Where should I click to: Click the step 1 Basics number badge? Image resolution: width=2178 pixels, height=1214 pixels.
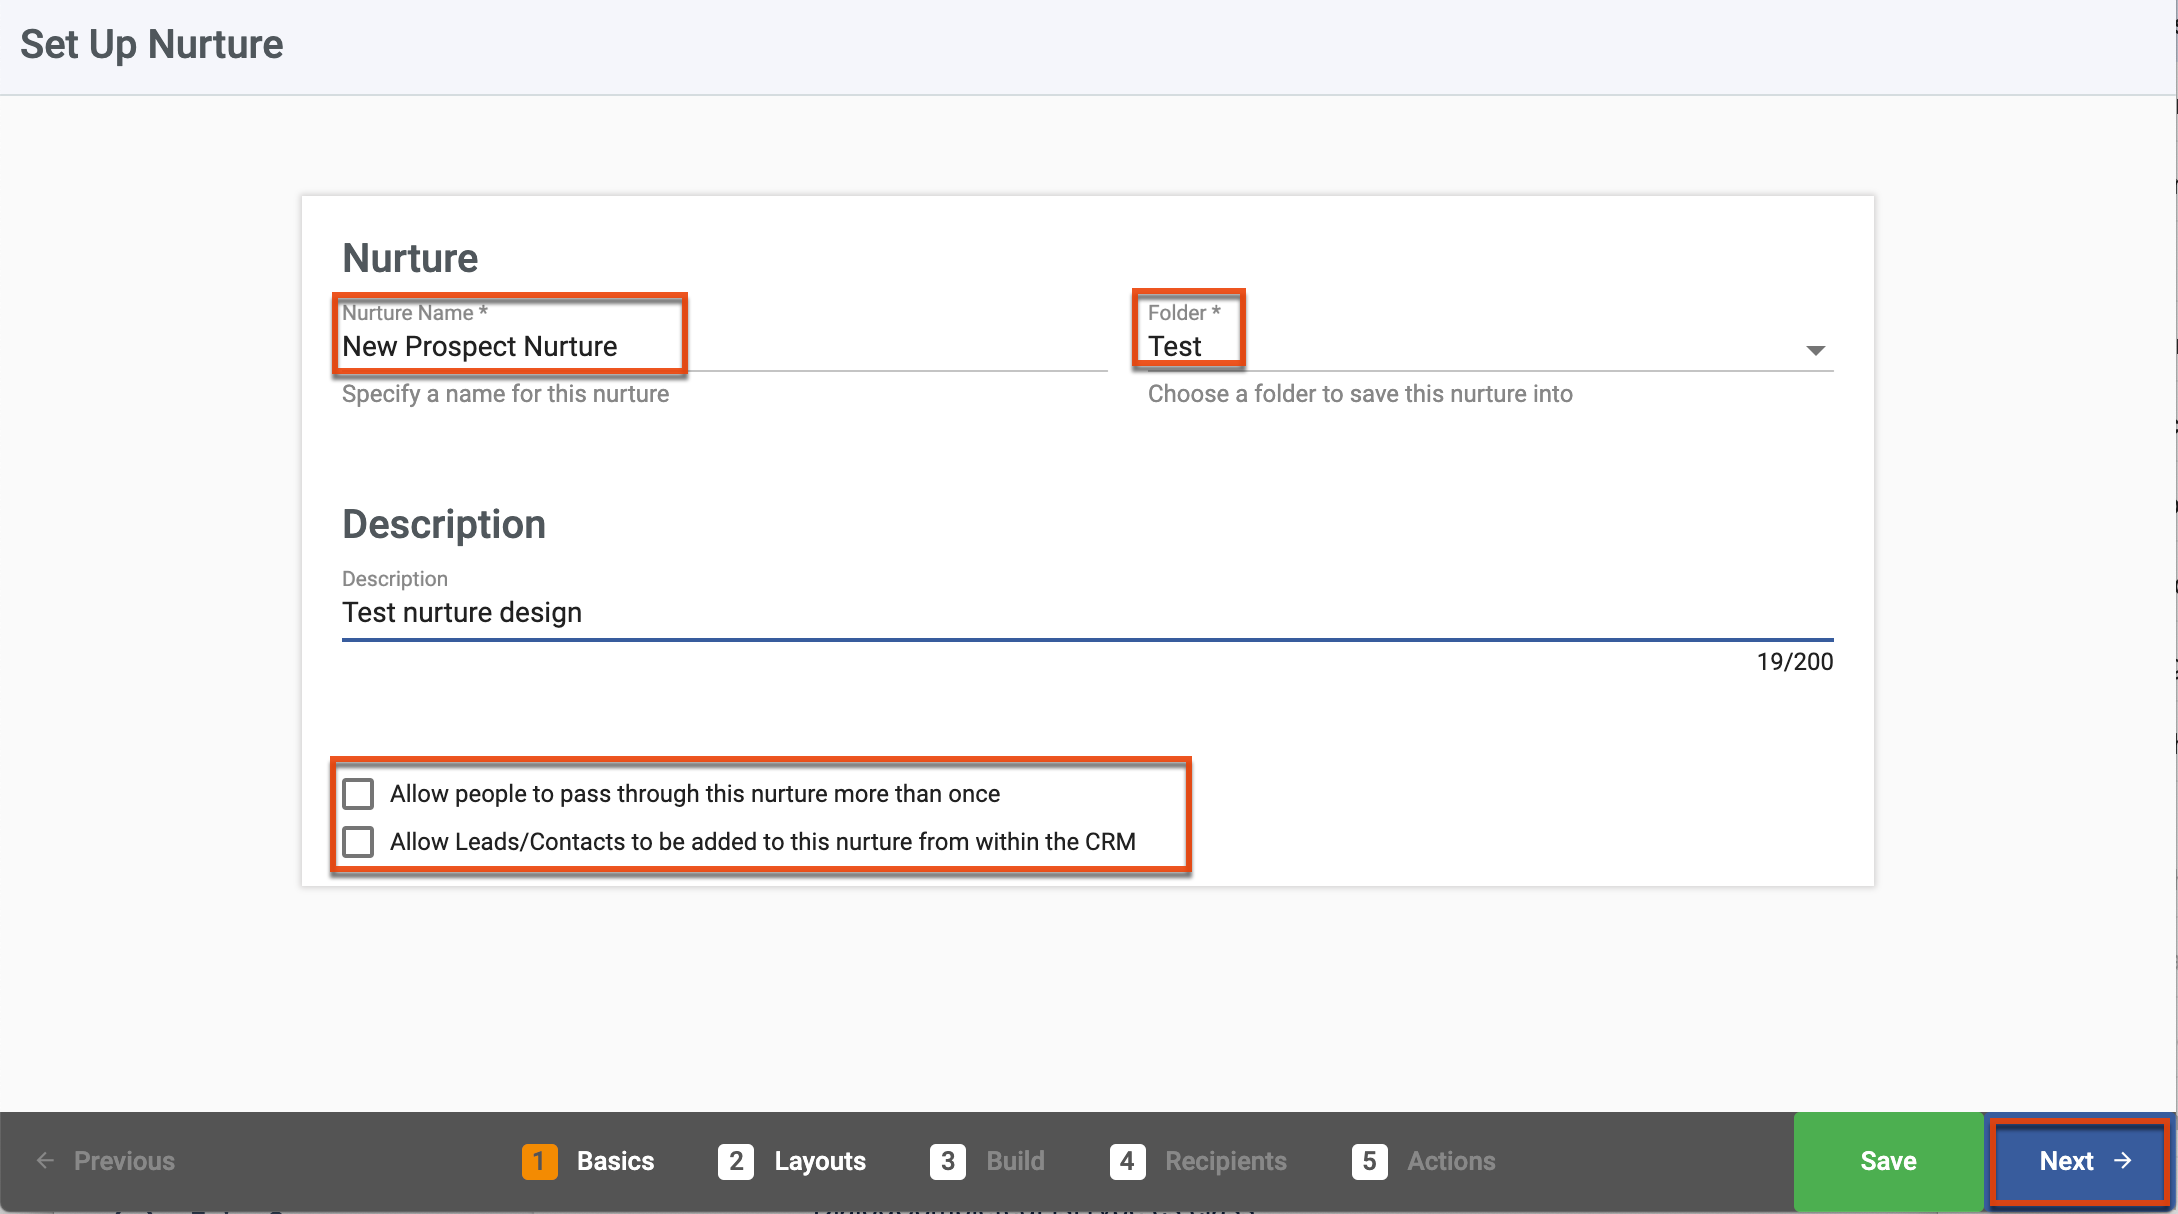tap(539, 1161)
